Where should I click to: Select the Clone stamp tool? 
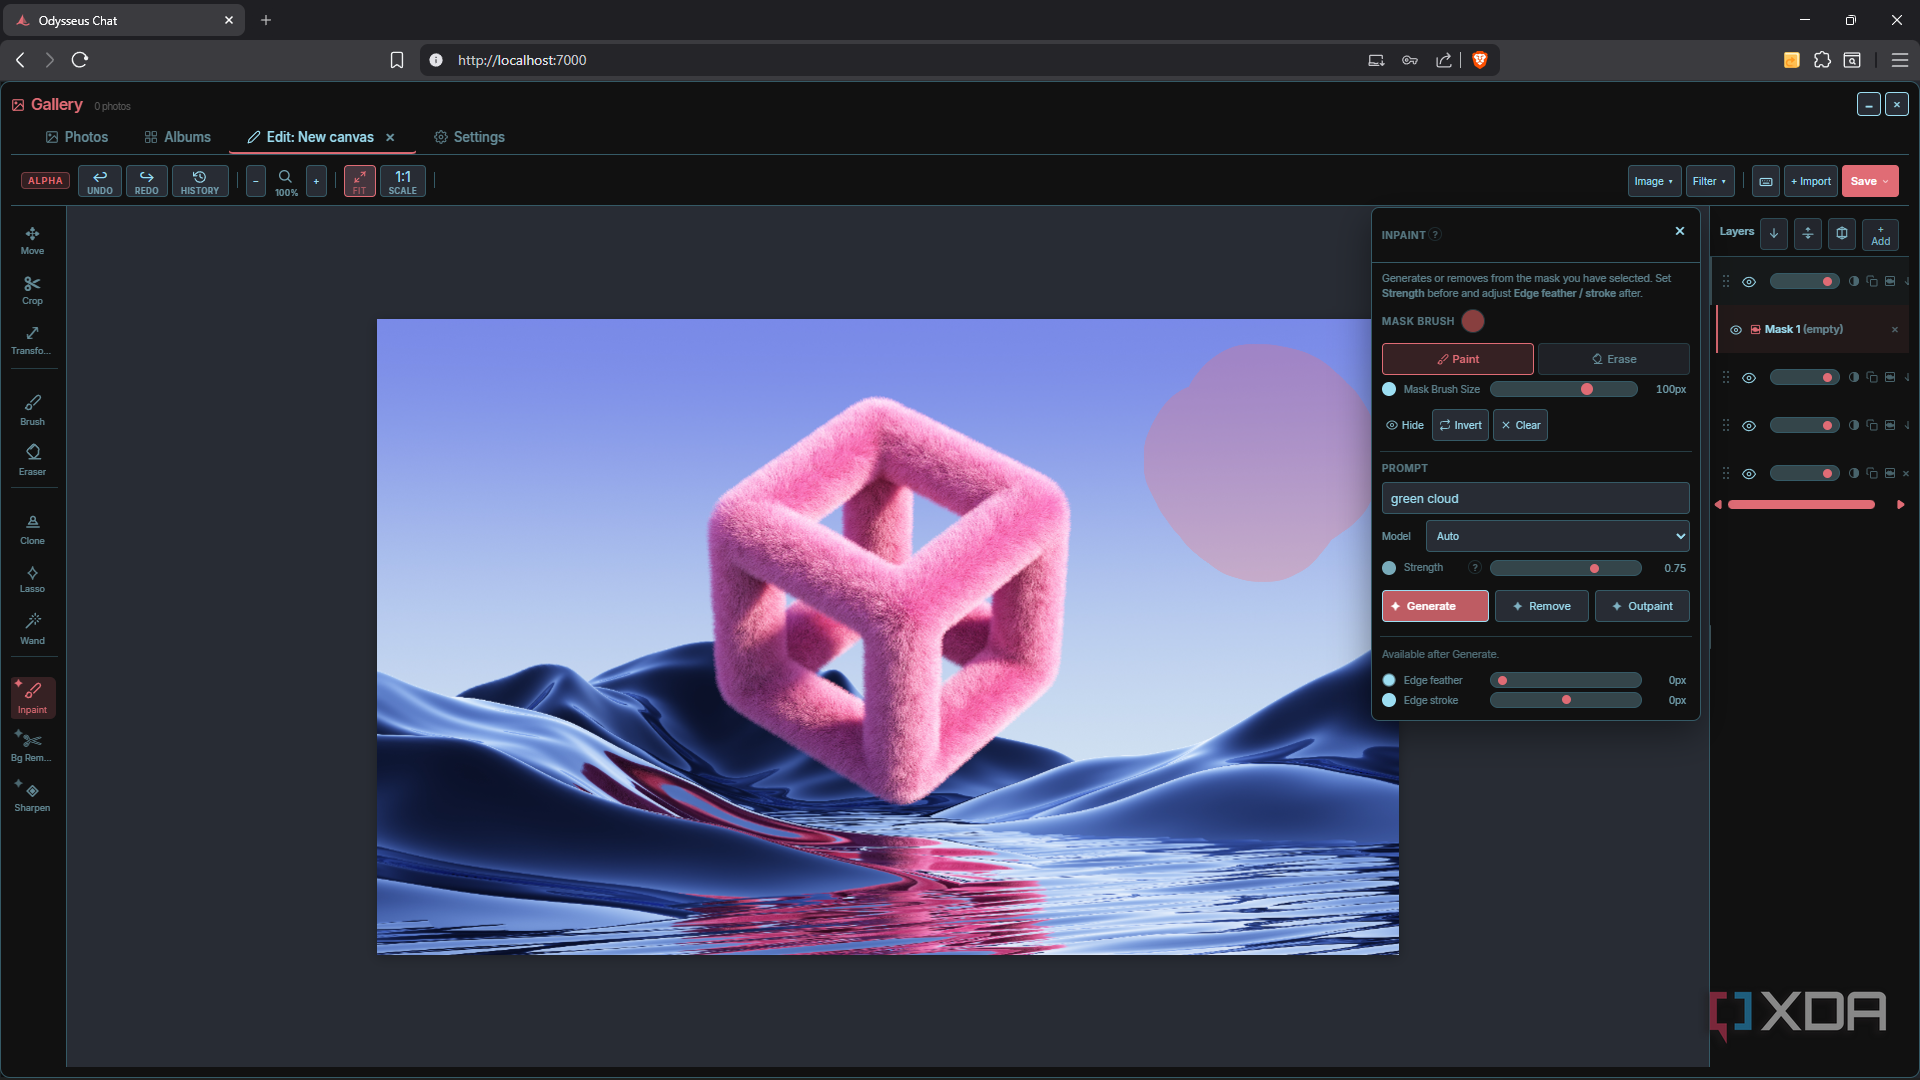click(x=32, y=530)
